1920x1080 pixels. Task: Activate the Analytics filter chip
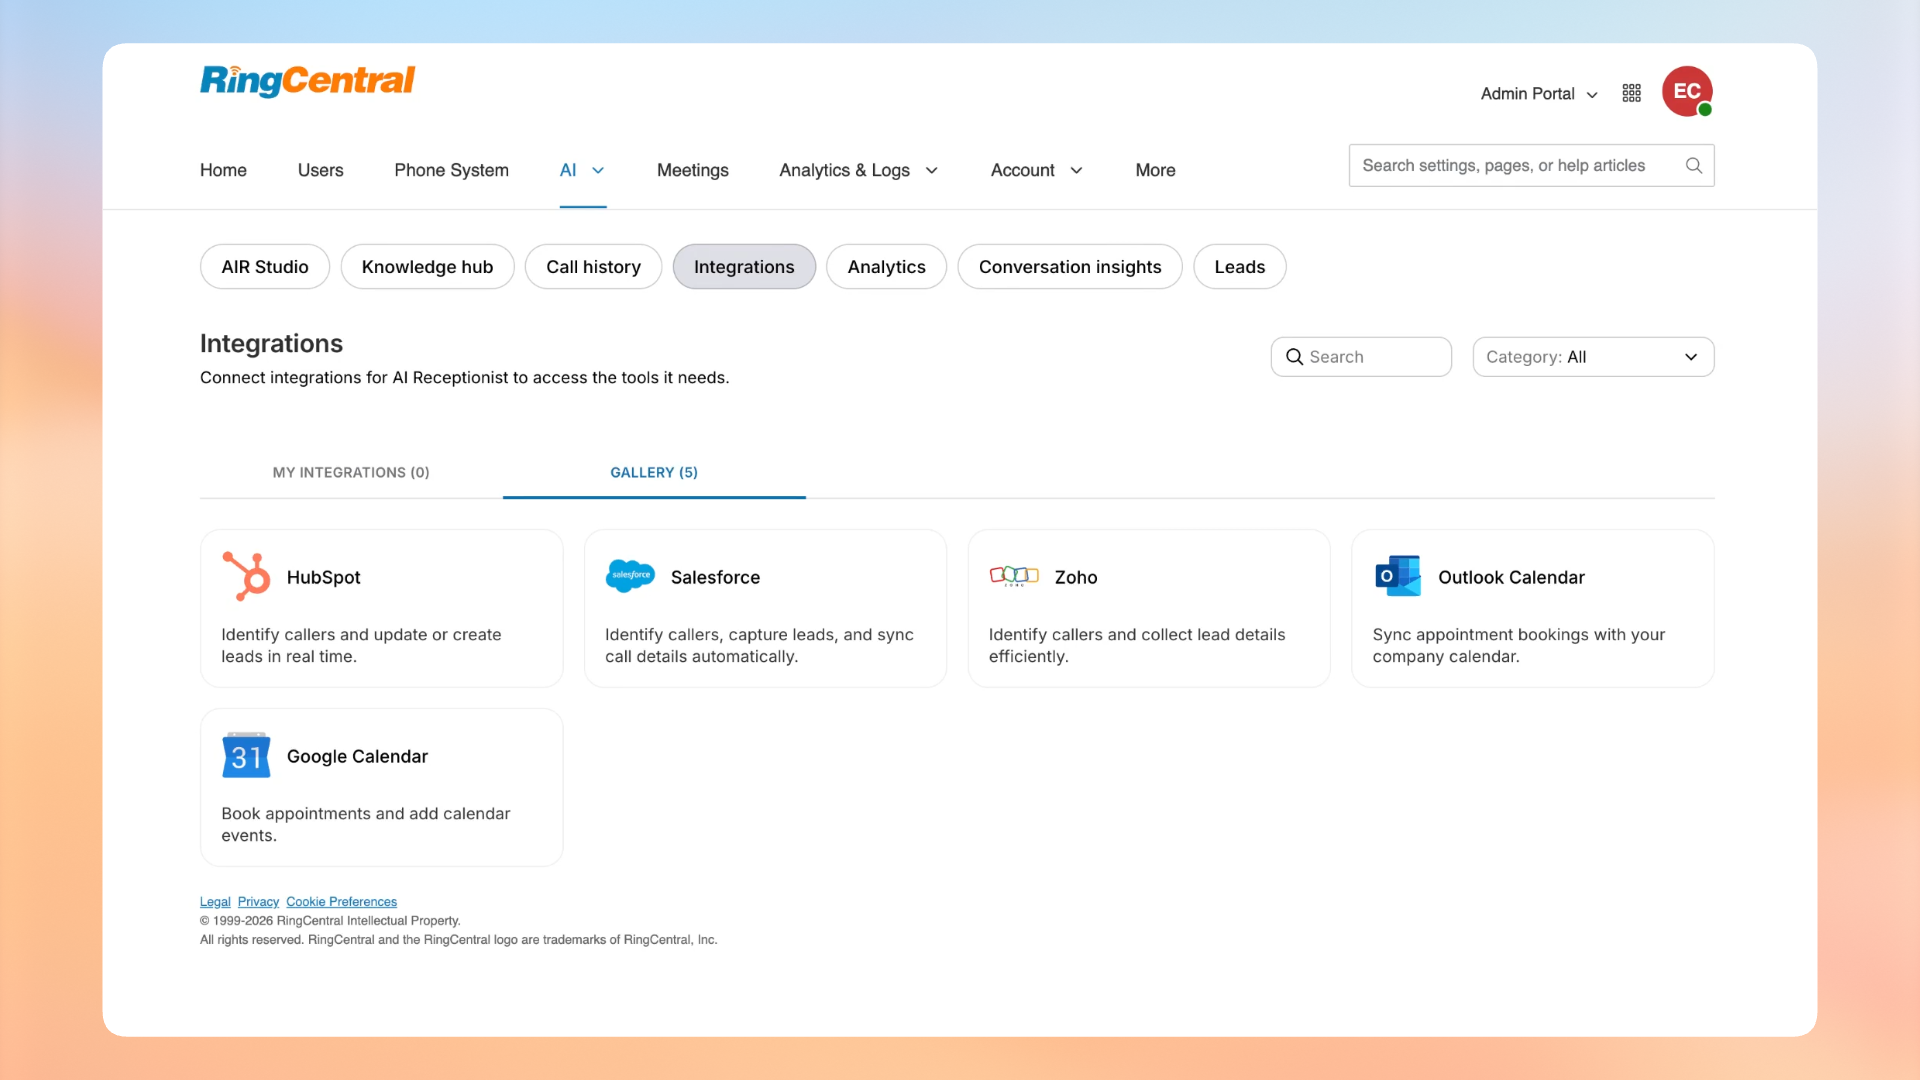(886, 266)
